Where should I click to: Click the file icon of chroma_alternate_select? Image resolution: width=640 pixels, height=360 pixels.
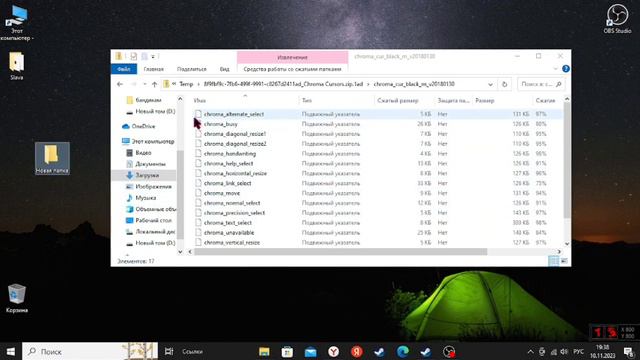click(x=198, y=114)
